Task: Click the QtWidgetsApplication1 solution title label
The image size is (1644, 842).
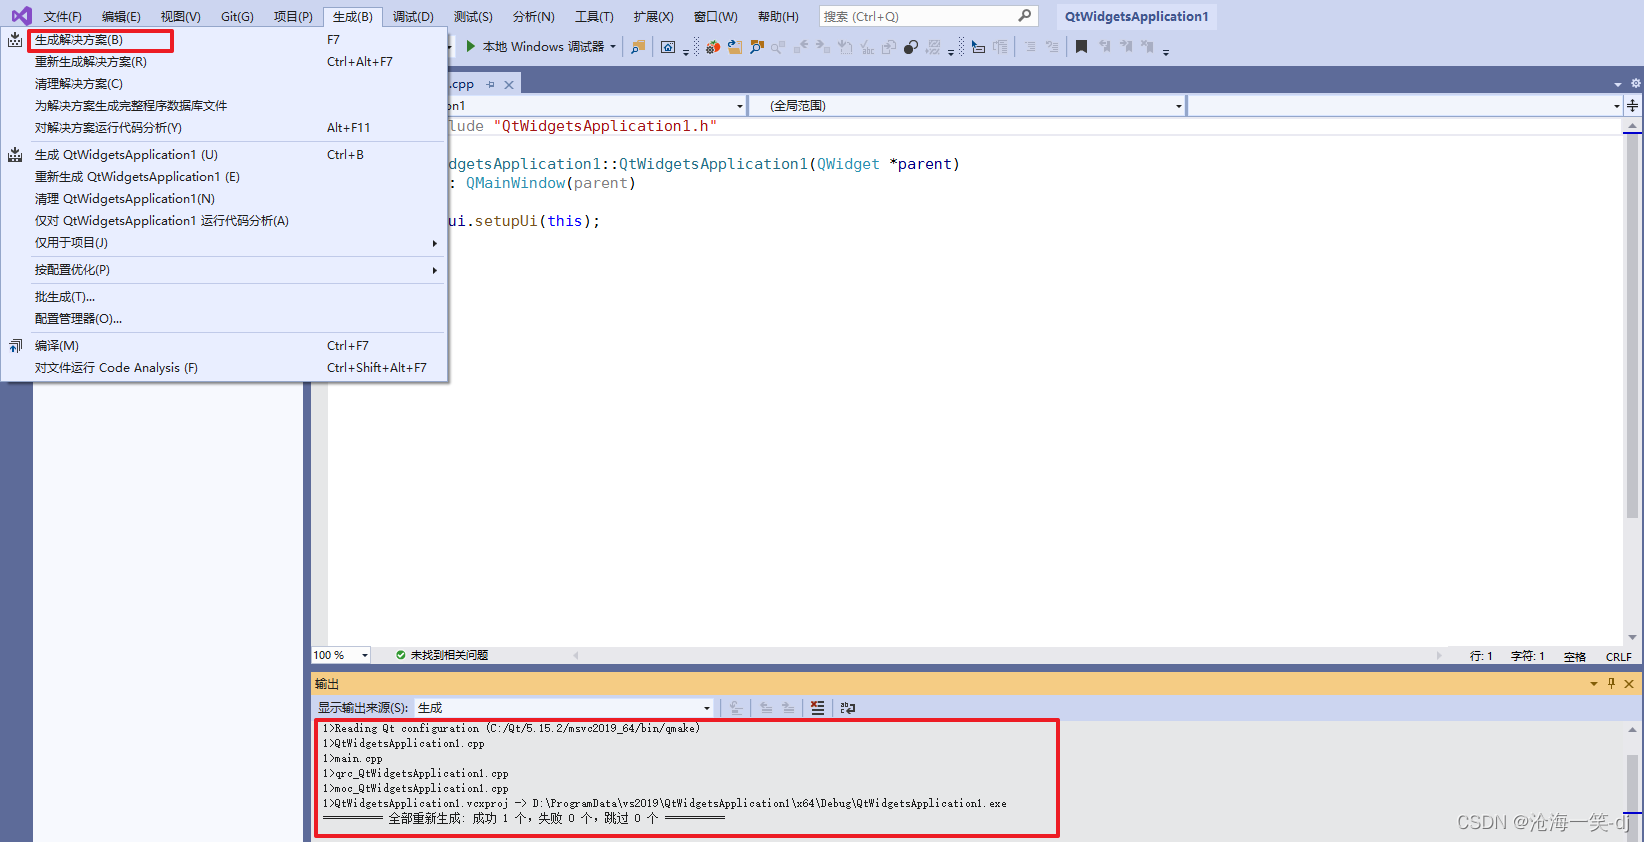Action: pyautogui.click(x=1136, y=16)
